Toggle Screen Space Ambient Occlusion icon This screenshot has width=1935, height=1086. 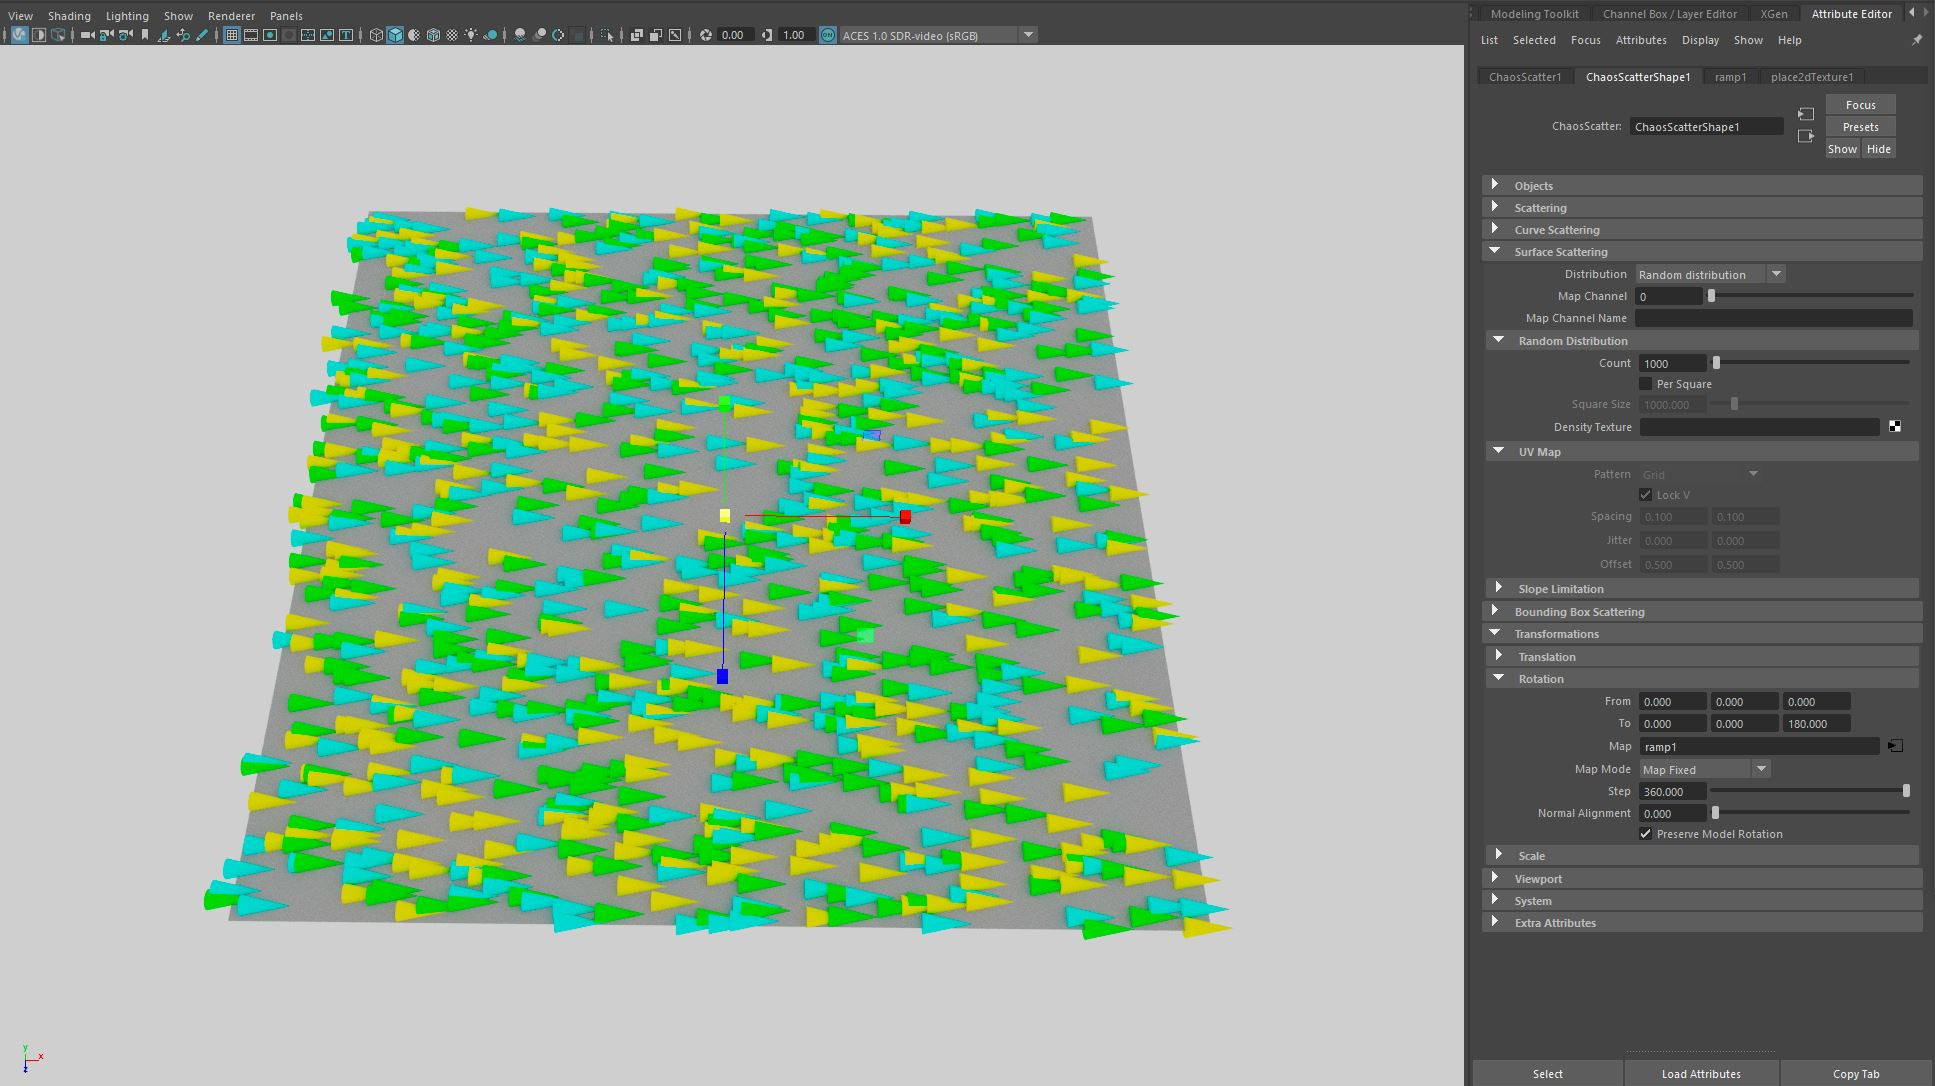[519, 35]
